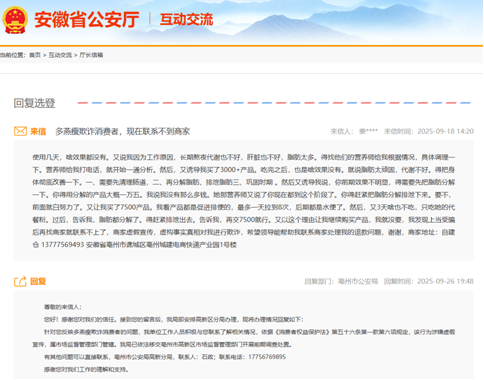Click the closing line 感谢您对我们工作的理解和支持
The image size is (484, 380).
86,369
